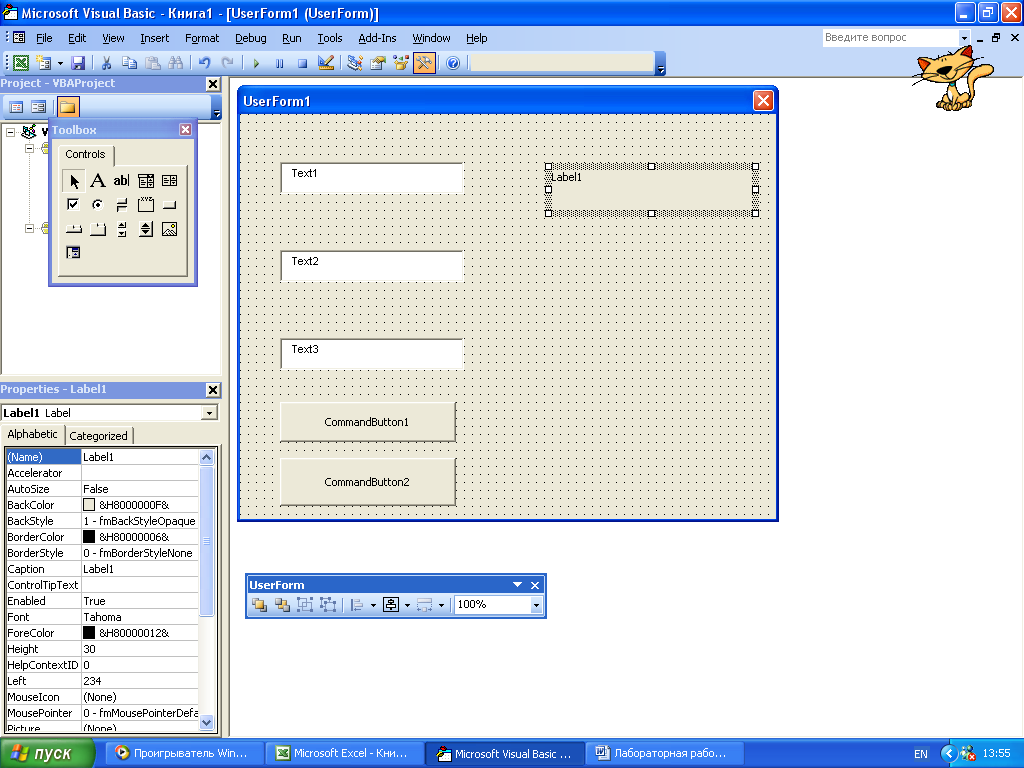This screenshot has height=768, width=1024.
Task: Run the macro with the play icon
Action: [256, 63]
